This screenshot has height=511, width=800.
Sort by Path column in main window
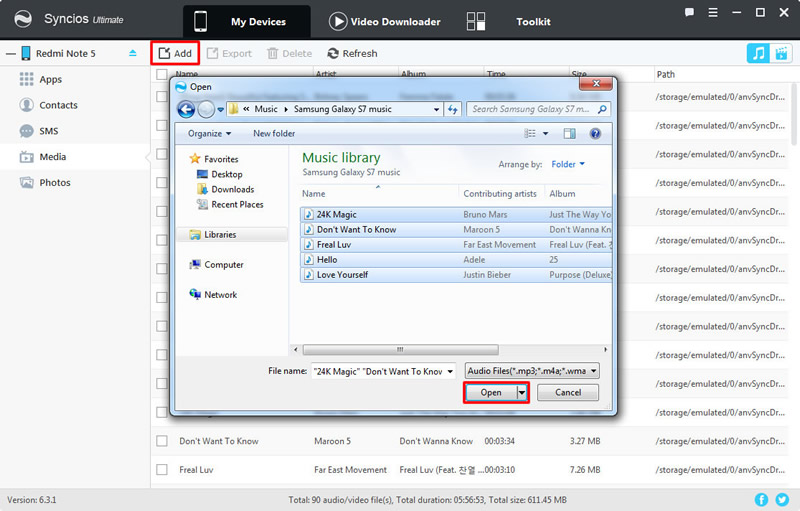(x=665, y=74)
